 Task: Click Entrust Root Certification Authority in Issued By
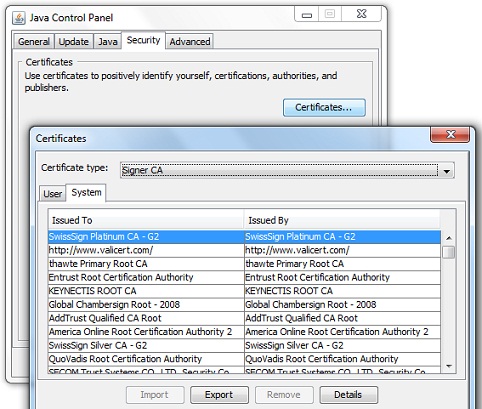[x=342, y=278]
